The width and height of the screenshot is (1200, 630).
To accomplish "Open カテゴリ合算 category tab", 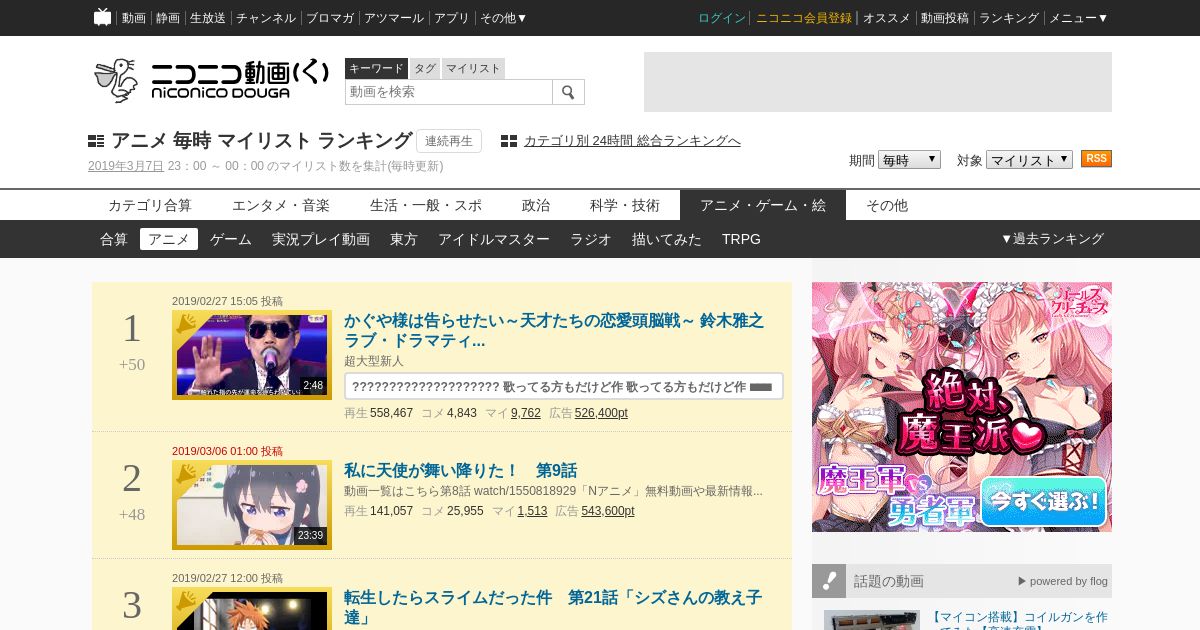I will (150, 205).
